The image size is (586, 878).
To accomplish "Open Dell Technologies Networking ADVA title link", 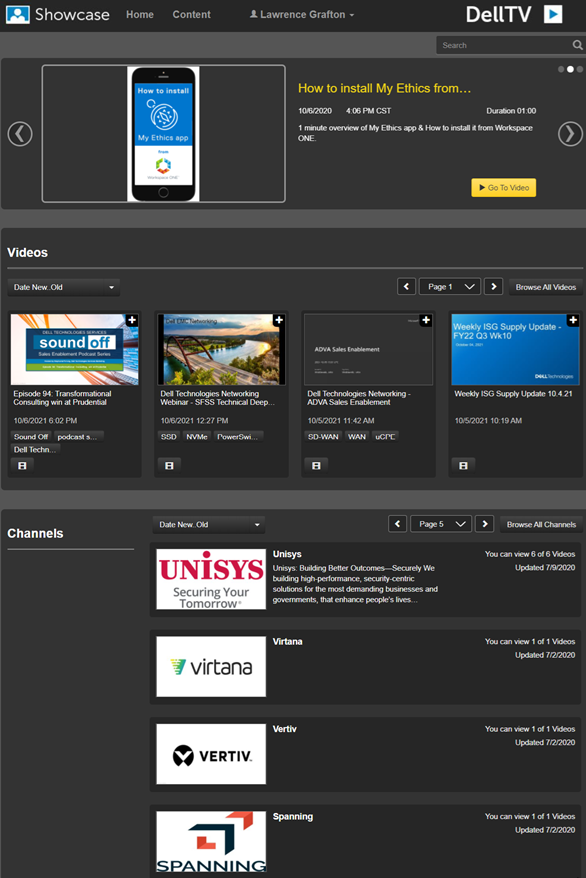I will click(x=359, y=398).
